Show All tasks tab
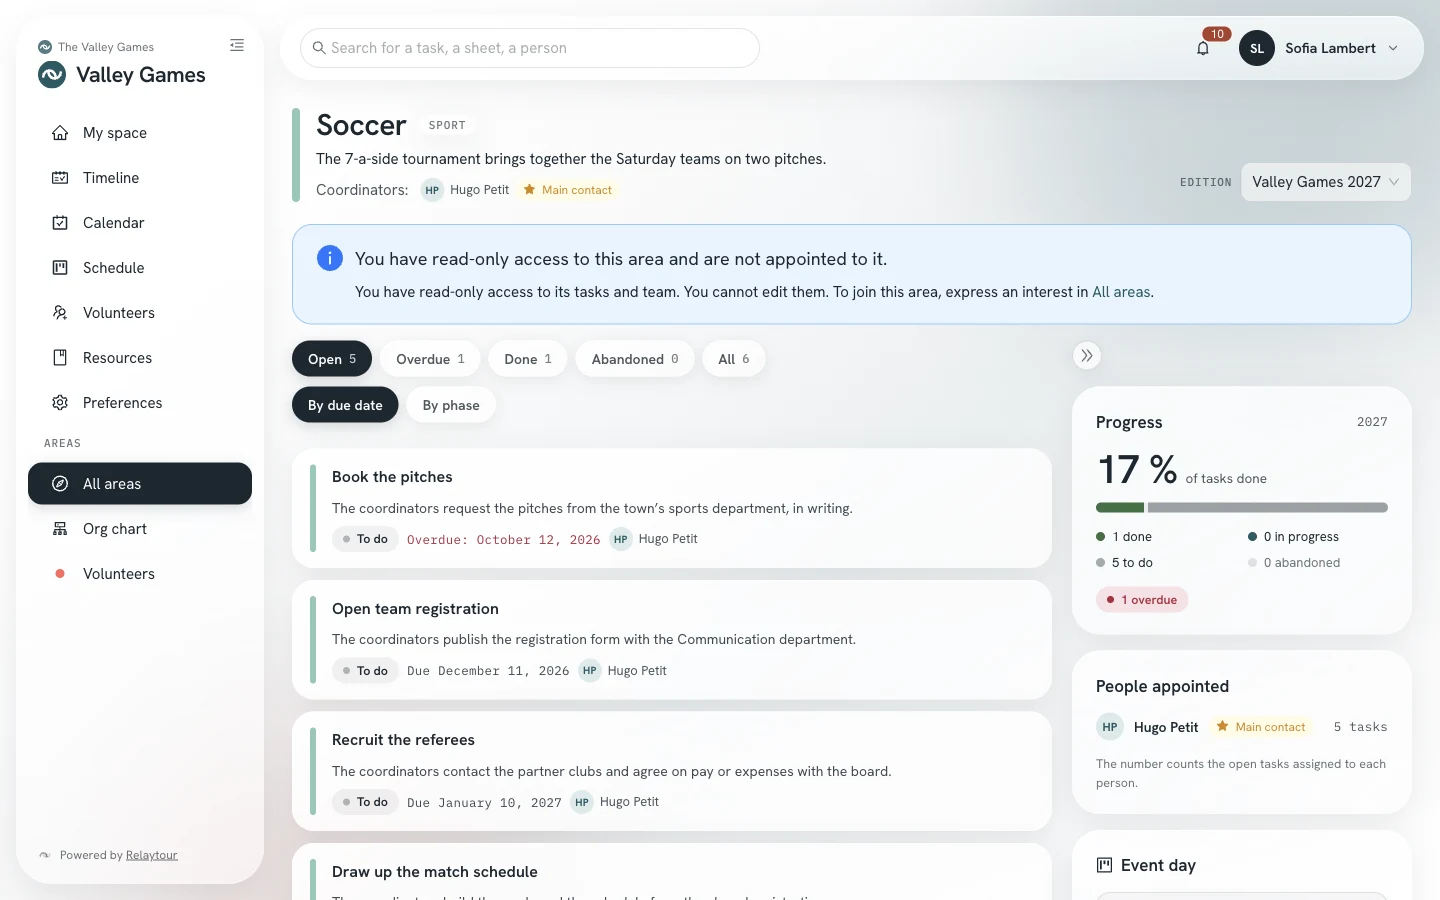 coord(734,359)
